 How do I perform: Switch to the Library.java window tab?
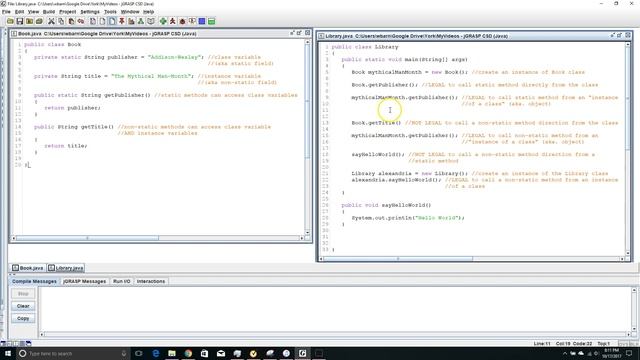coord(66,268)
